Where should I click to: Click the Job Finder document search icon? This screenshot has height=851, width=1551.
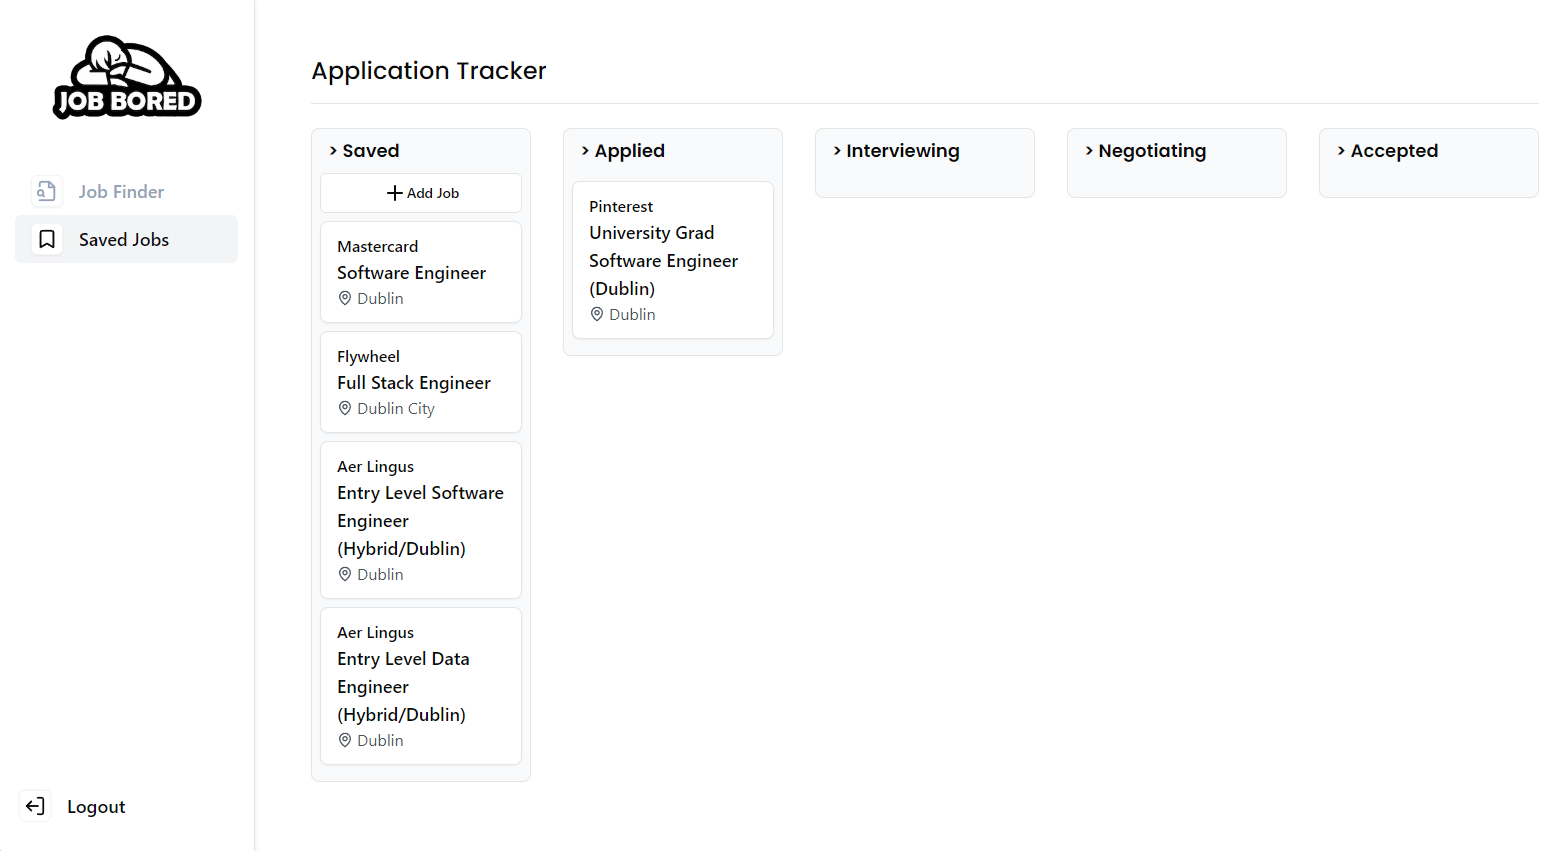46,191
